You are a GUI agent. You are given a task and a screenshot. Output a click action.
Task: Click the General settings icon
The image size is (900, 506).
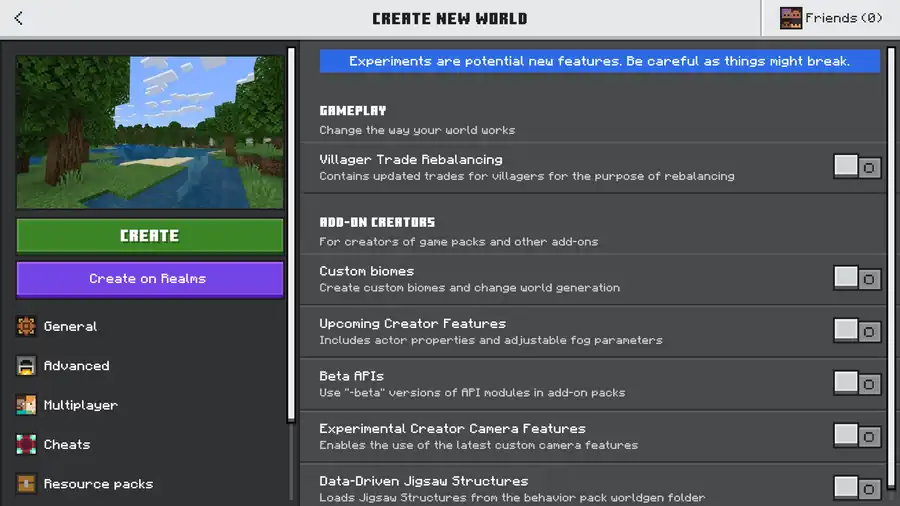click(26, 326)
